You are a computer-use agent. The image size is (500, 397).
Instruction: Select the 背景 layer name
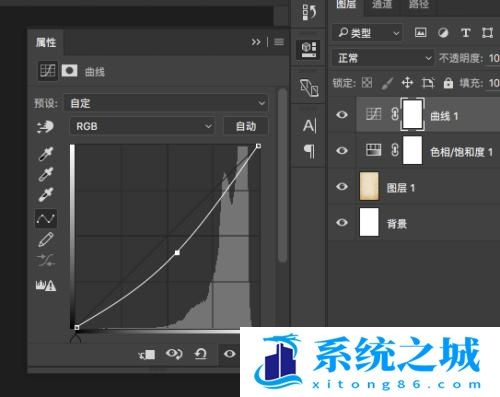pos(397,224)
